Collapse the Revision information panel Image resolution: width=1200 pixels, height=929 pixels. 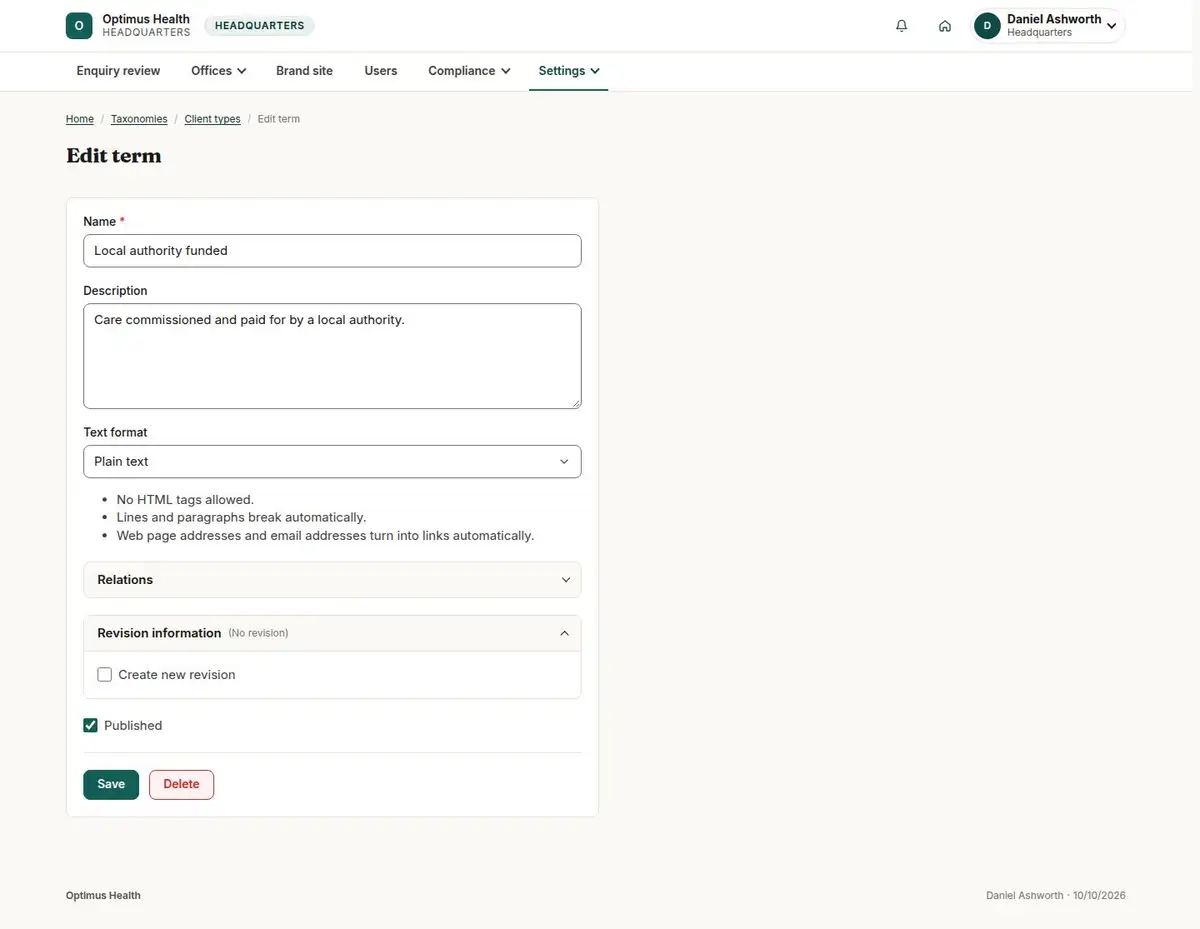332,633
